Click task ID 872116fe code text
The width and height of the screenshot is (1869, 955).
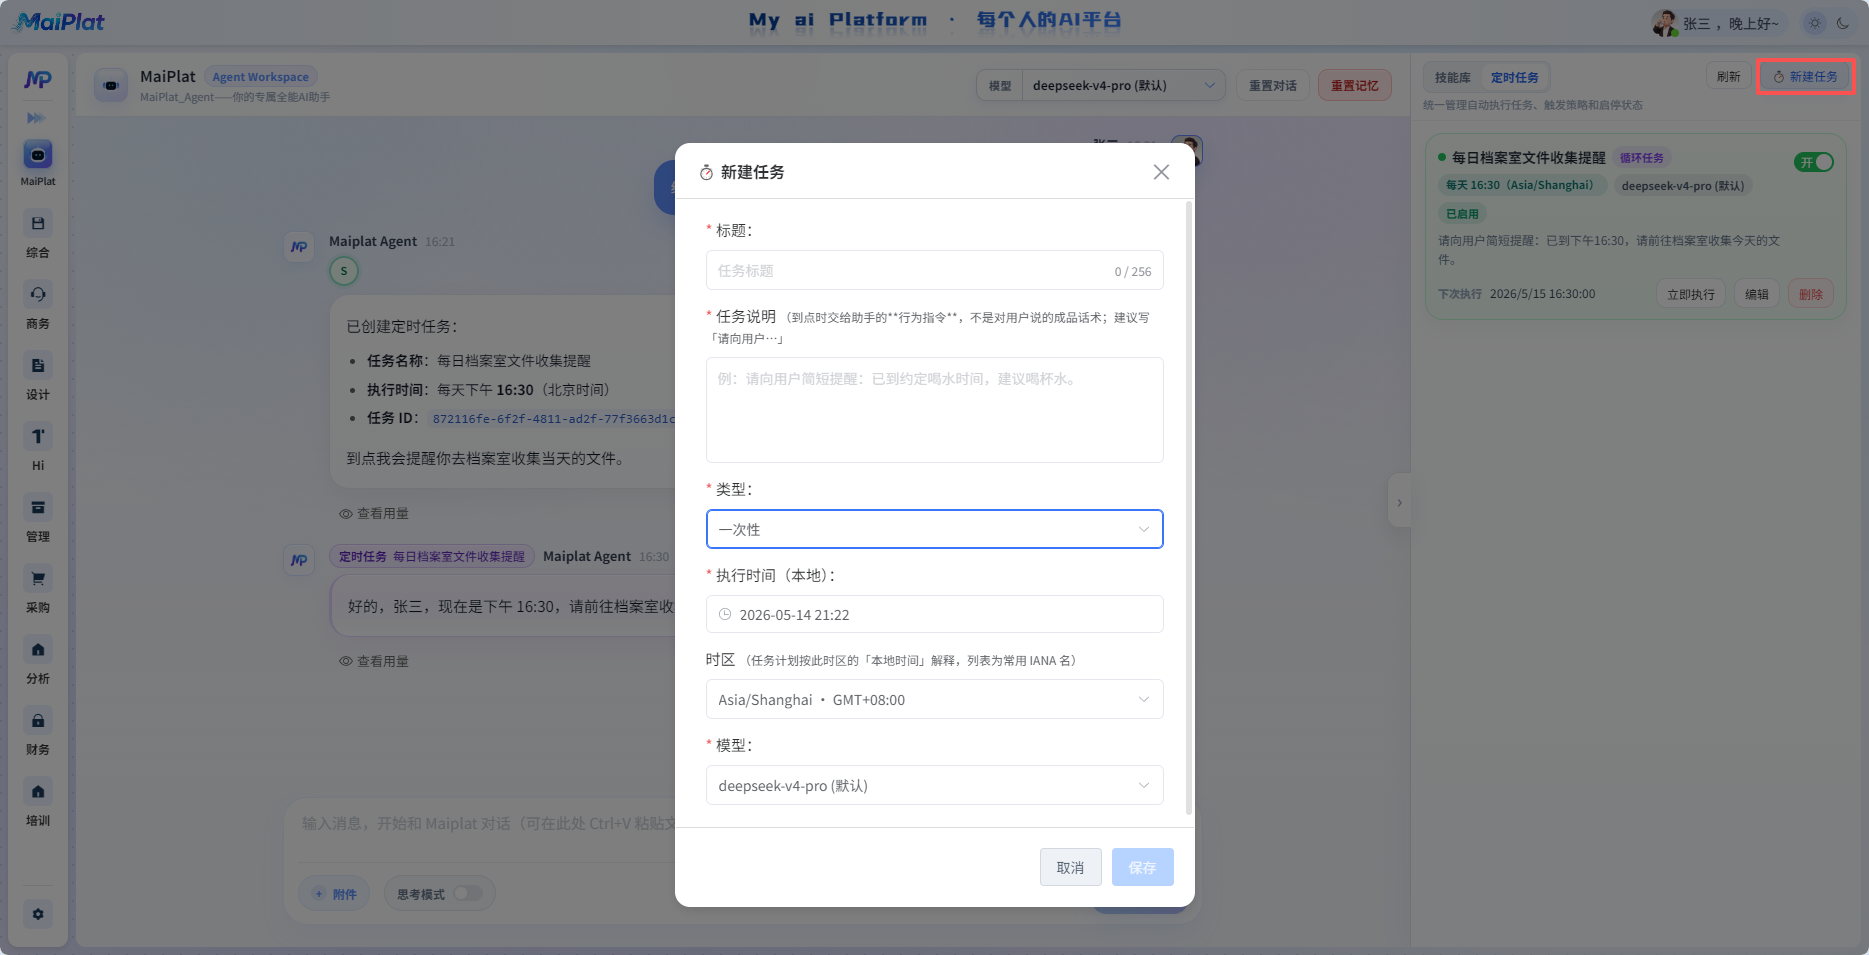[x=553, y=419]
